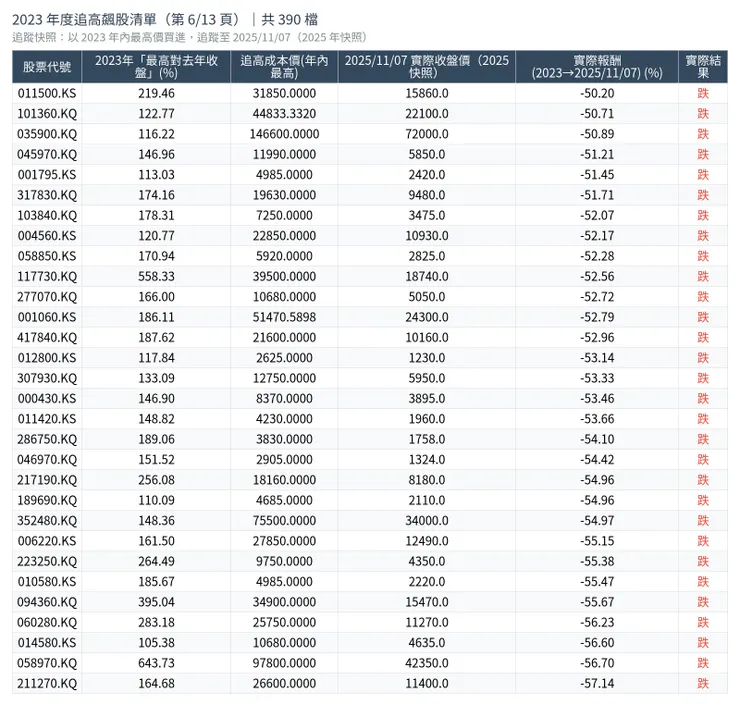Click return value -54.97
This screenshot has width=740, height=706.
(x=597, y=521)
